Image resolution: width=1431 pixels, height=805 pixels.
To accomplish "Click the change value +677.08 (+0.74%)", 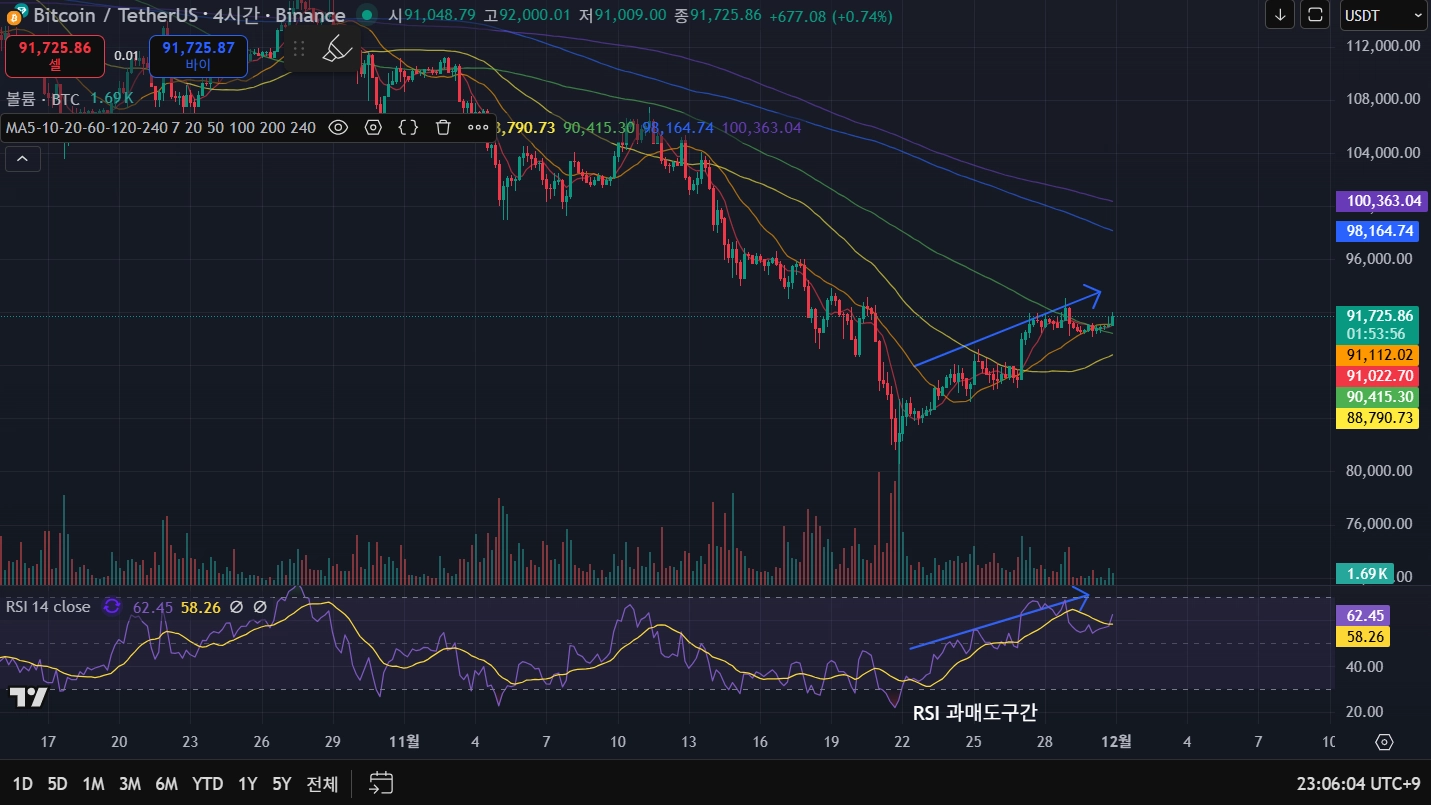I will tap(830, 16).
